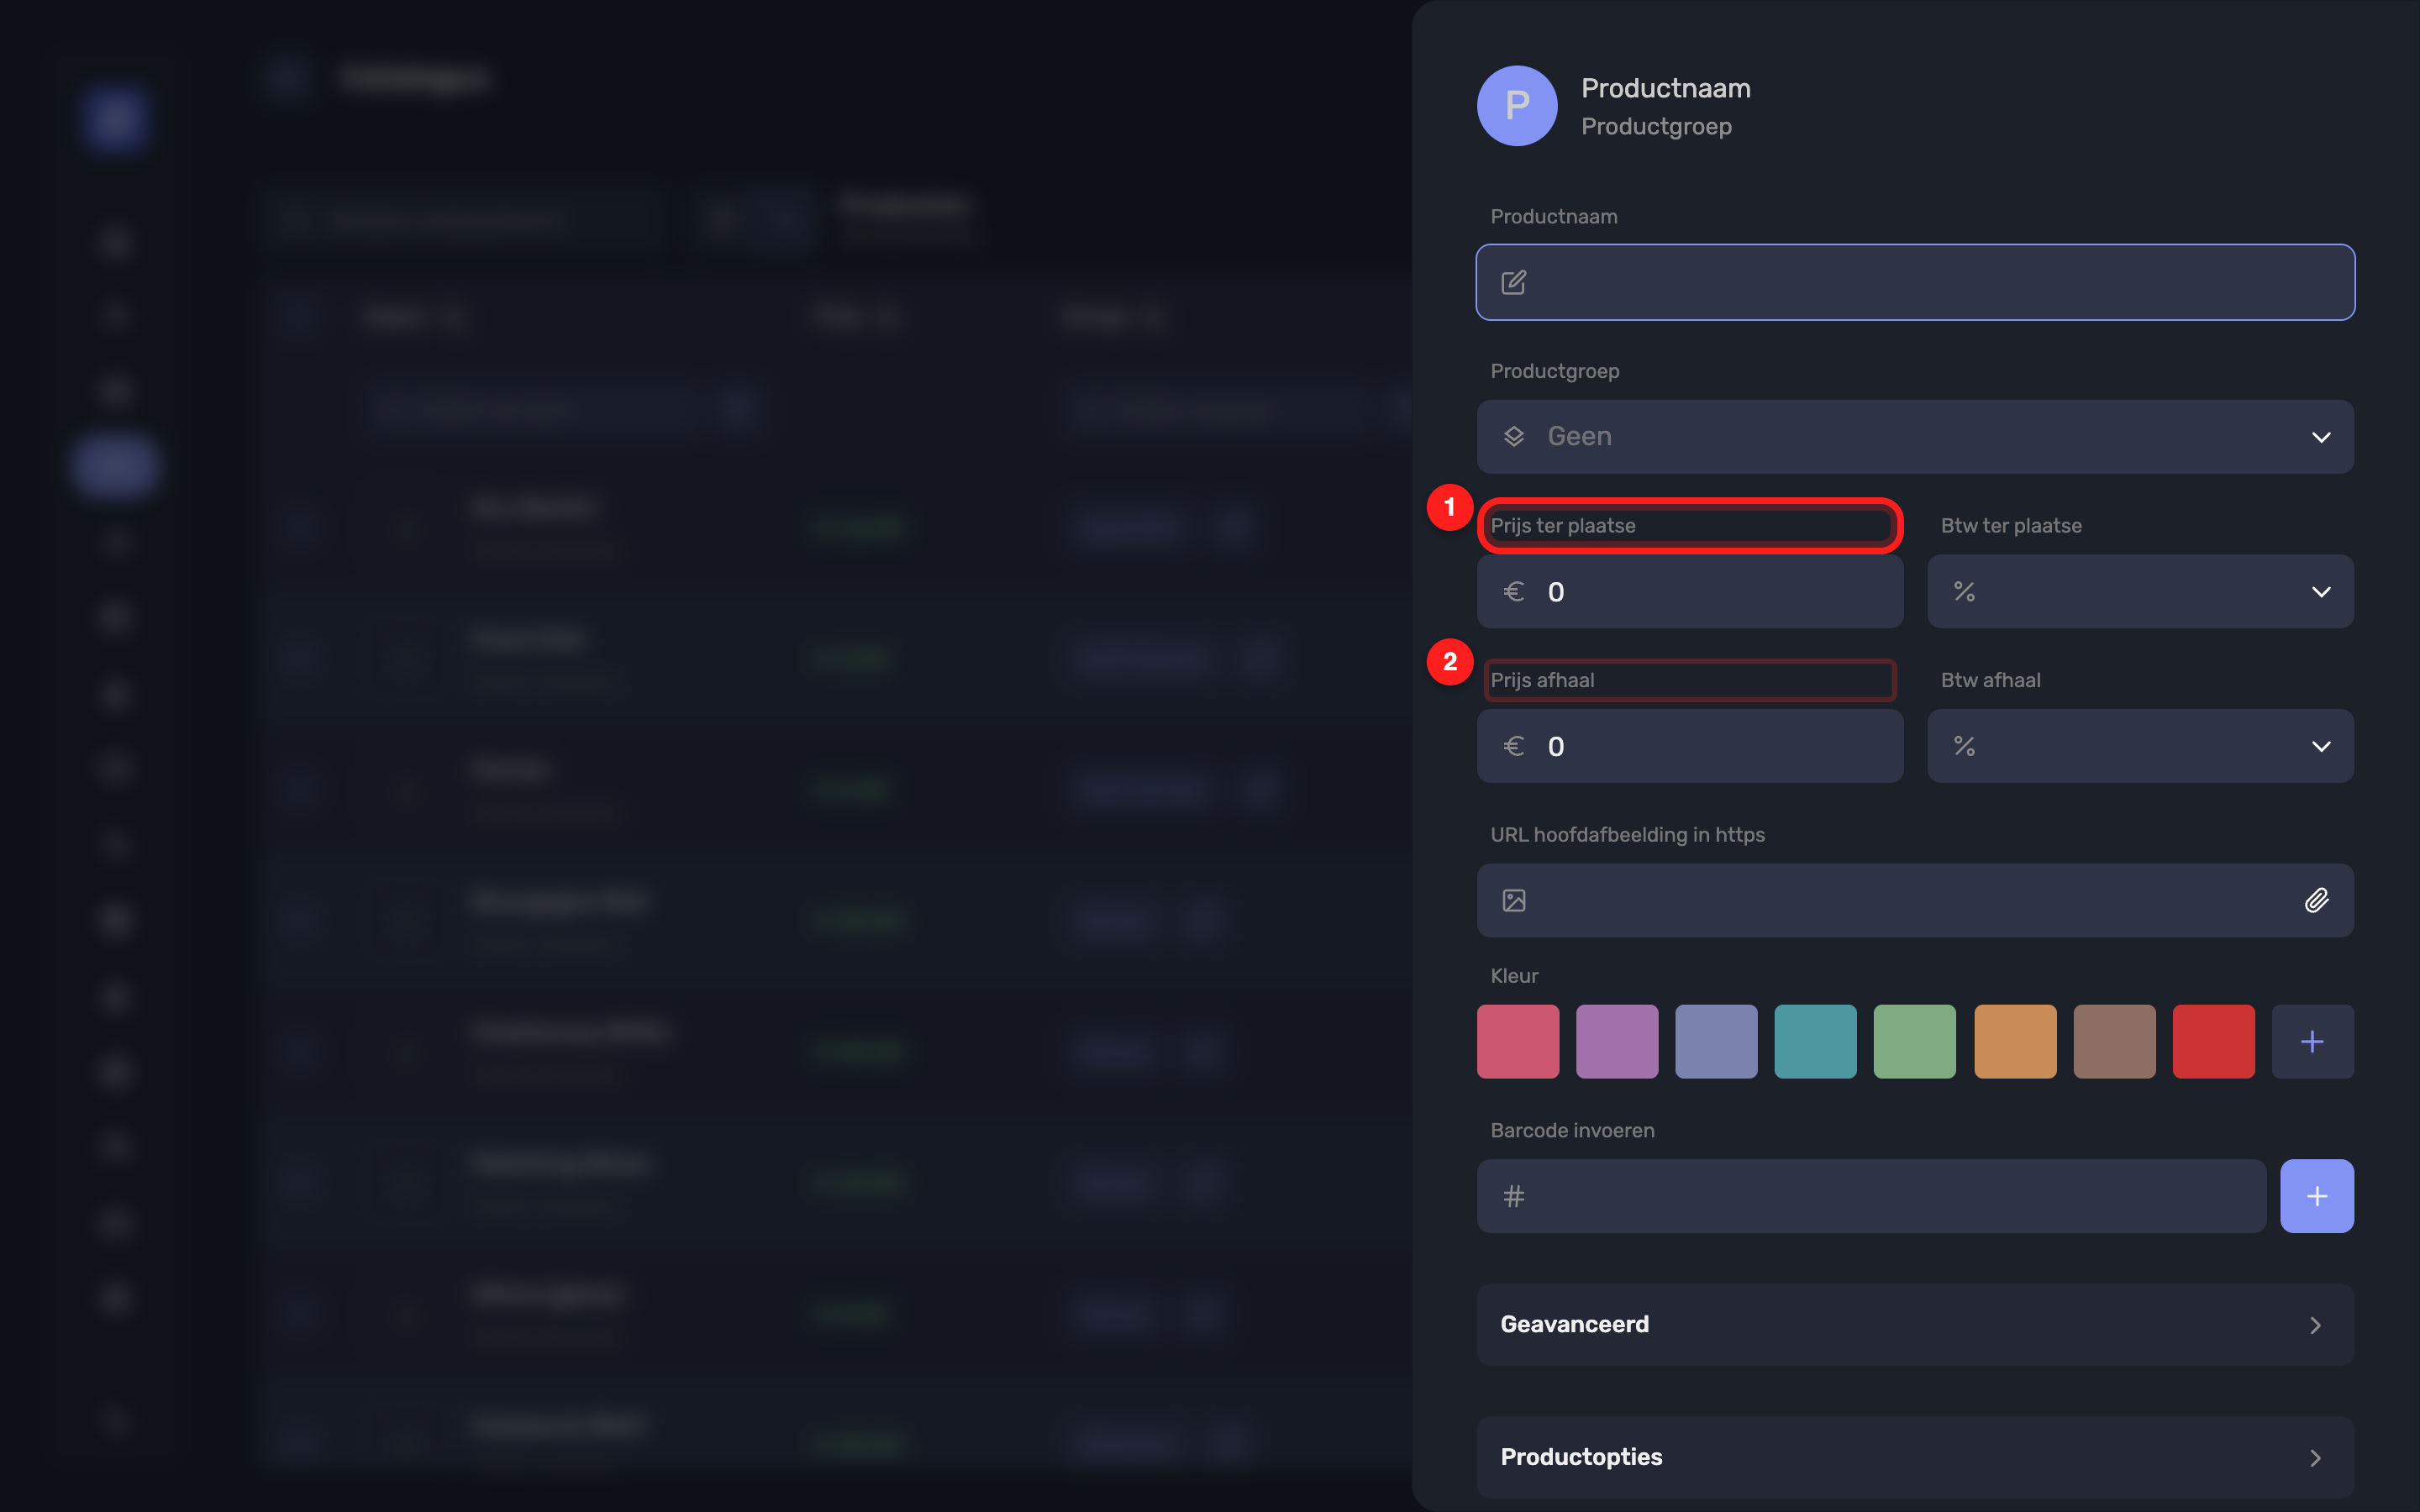Select the teal color swatch
Image resolution: width=2420 pixels, height=1512 pixels.
coord(1815,1041)
